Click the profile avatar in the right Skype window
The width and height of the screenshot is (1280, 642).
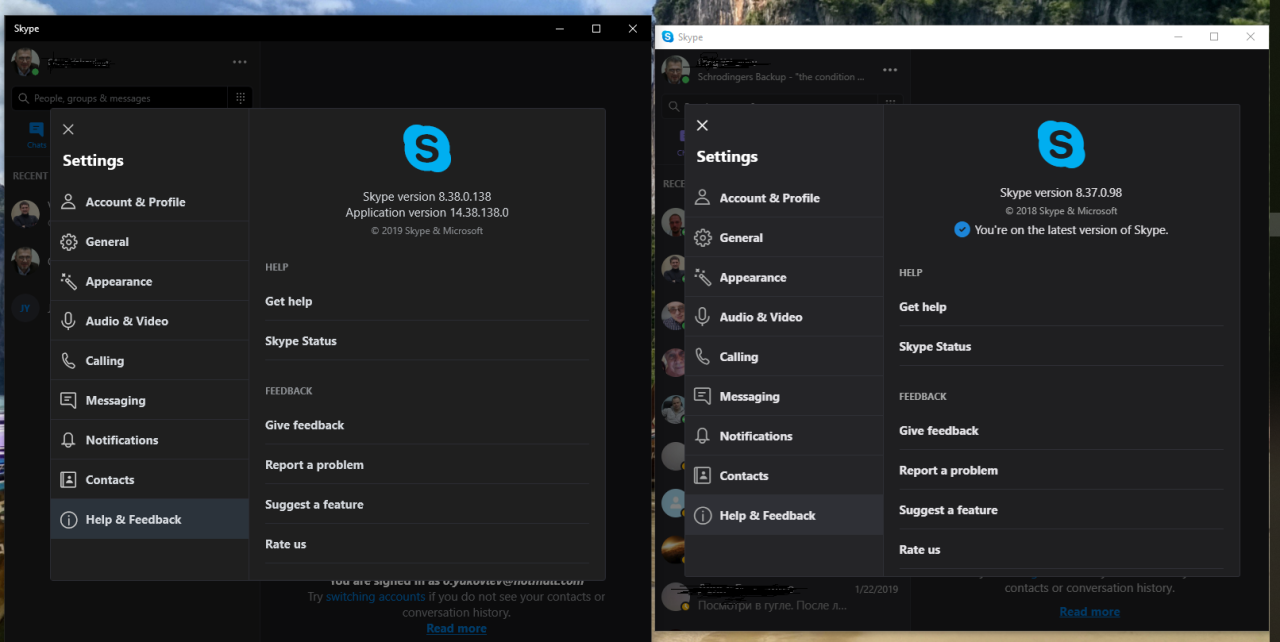[x=675, y=70]
